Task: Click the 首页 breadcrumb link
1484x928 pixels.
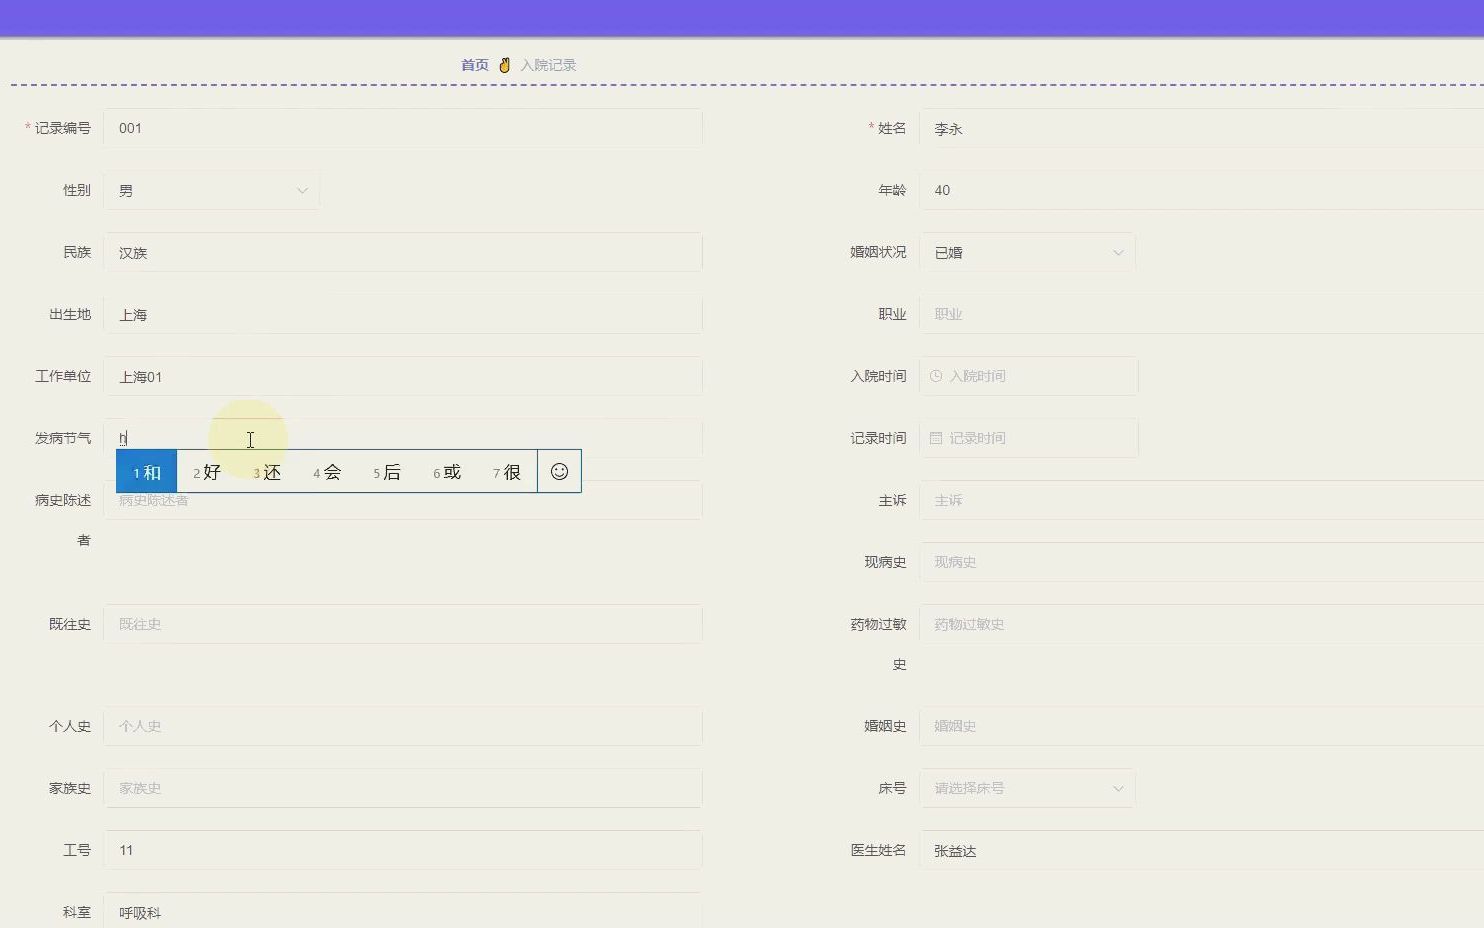Action: [474, 65]
